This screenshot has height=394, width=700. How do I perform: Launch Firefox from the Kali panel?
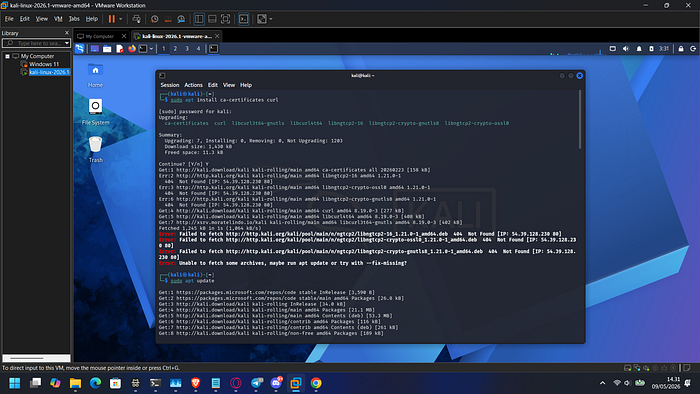click(132, 49)
